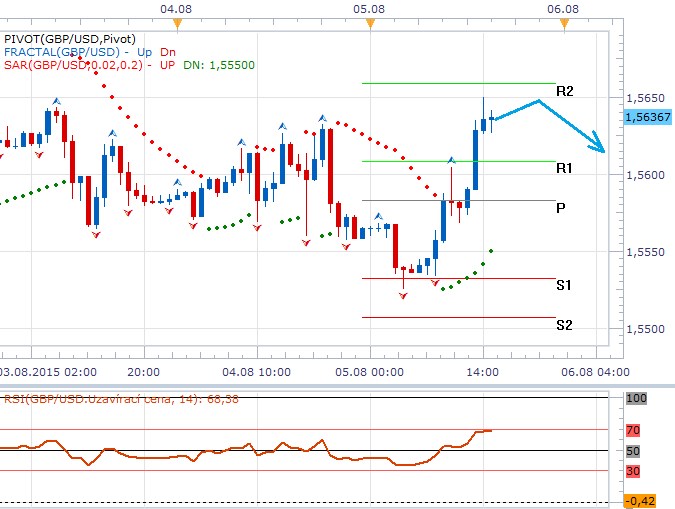Select the PIVOT(GBP/USD,Pivot) indicator label

pos(59,37)
